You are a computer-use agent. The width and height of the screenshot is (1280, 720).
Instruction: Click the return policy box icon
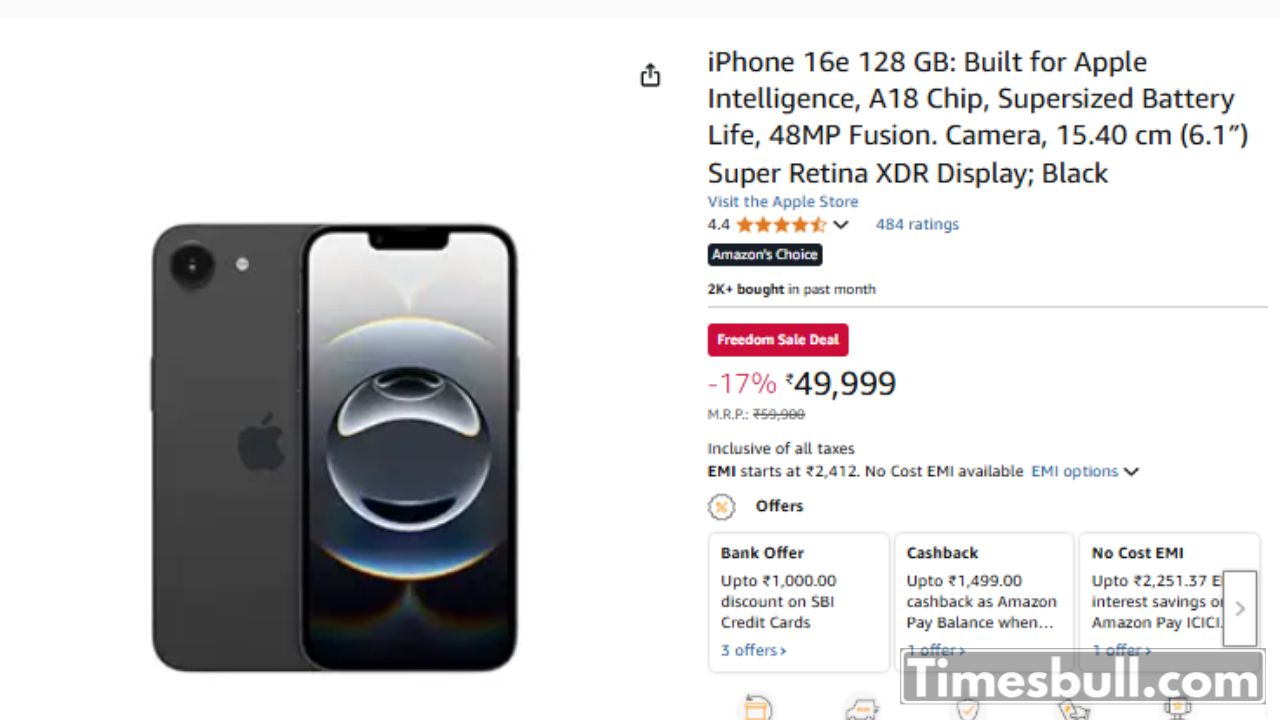(758, 709)
